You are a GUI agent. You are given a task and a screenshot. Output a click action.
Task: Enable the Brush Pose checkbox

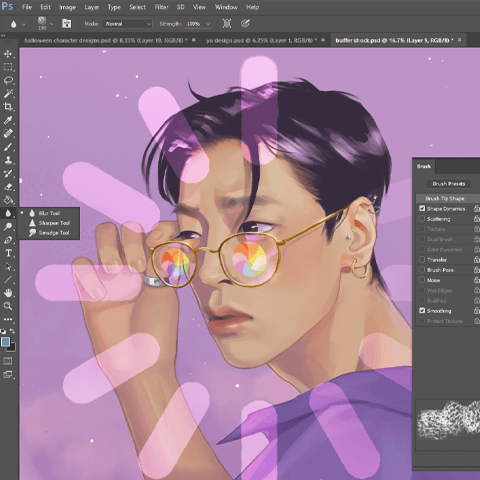[422, 270]
